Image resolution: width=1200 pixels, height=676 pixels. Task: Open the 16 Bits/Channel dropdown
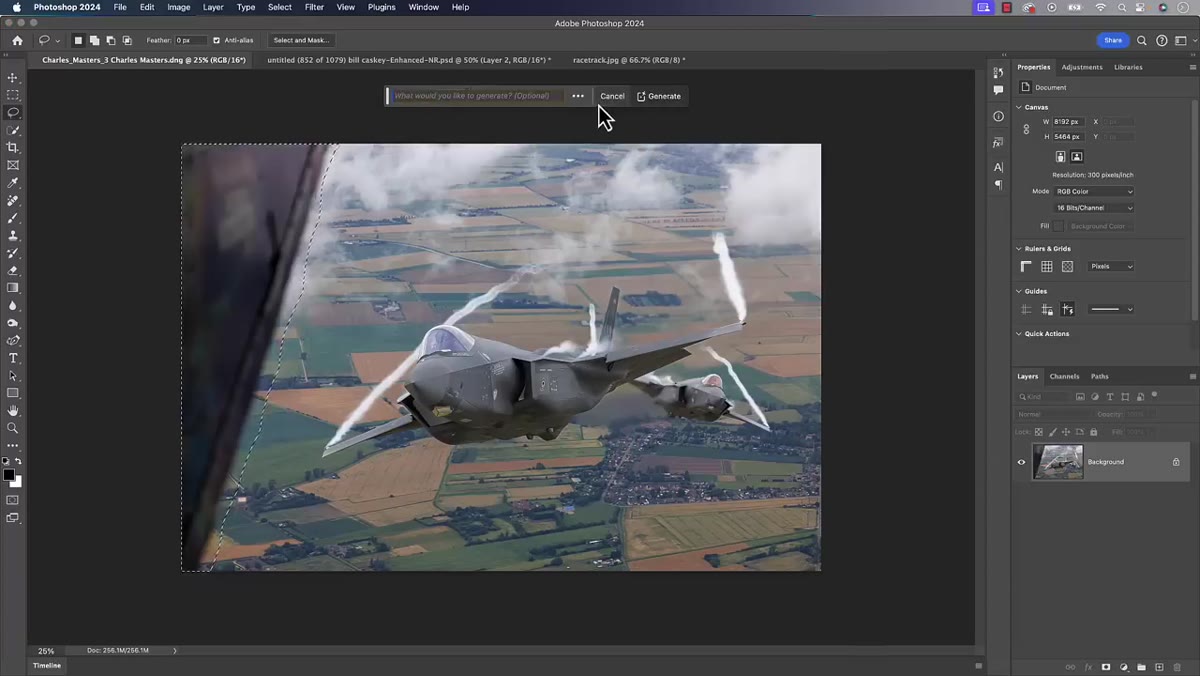(1095, 208)
